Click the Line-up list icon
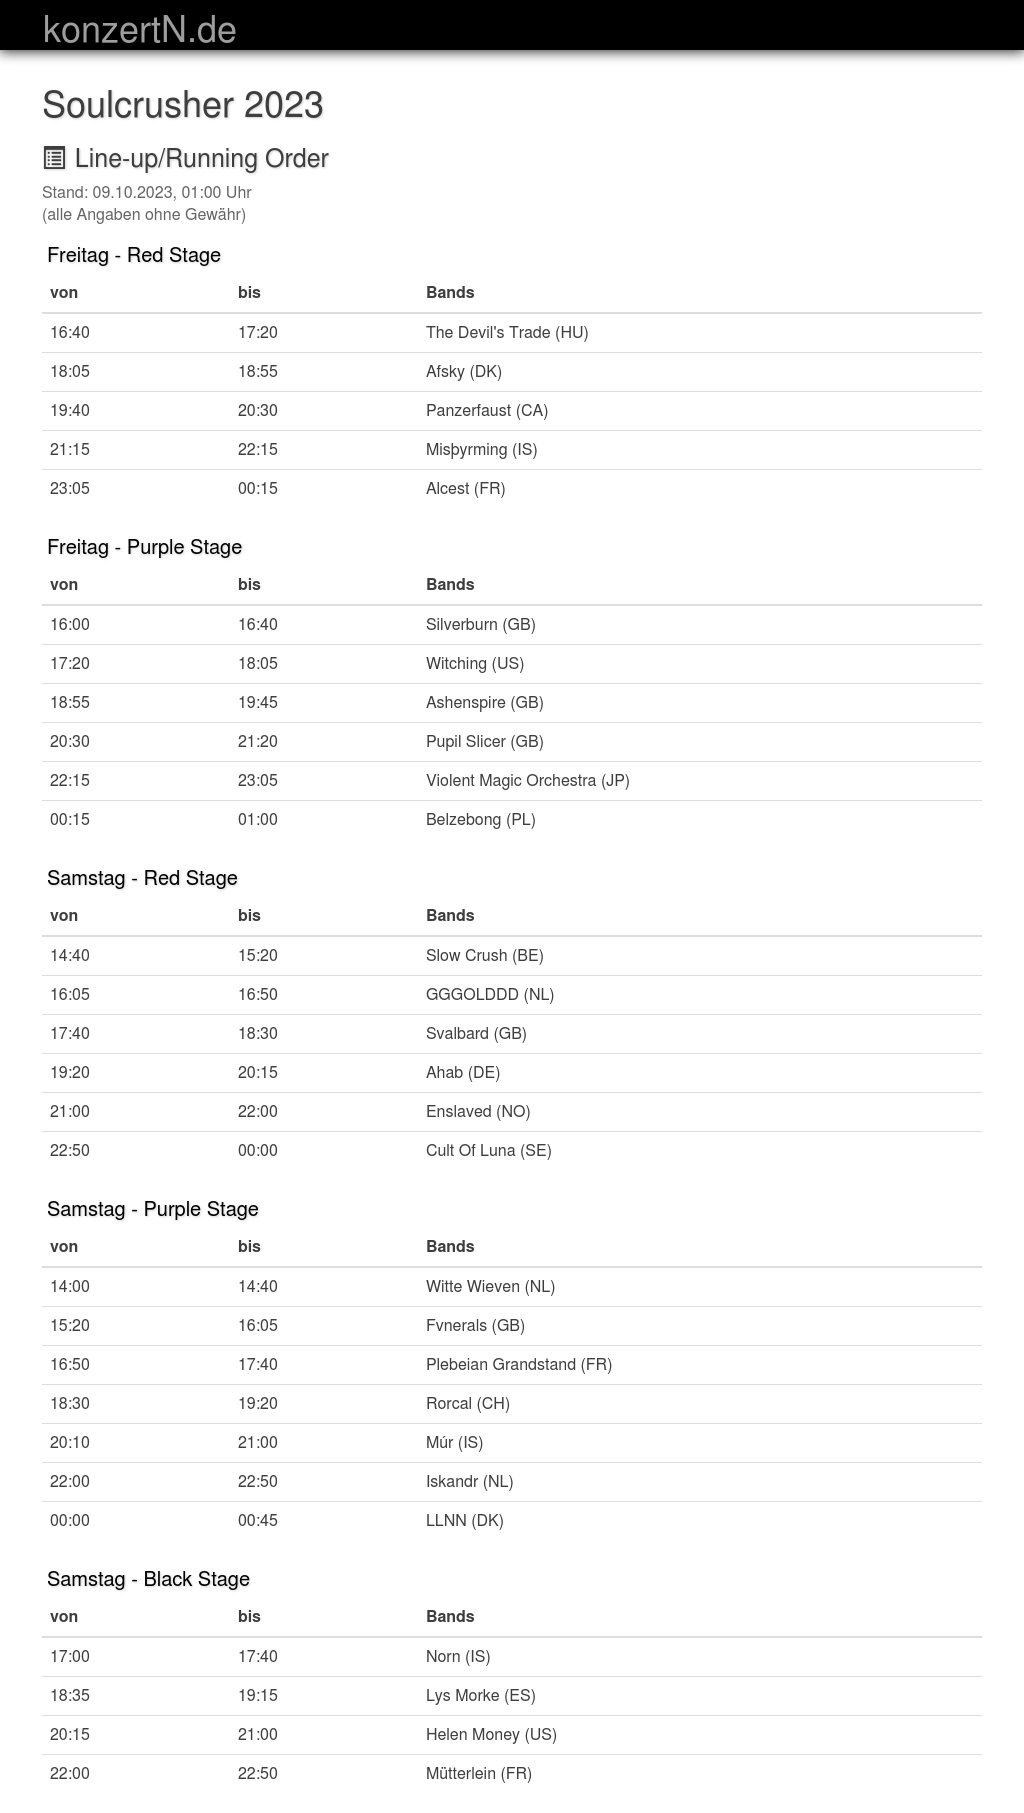This screenshot has height=1813, width=1024. [x=54, y=158]
